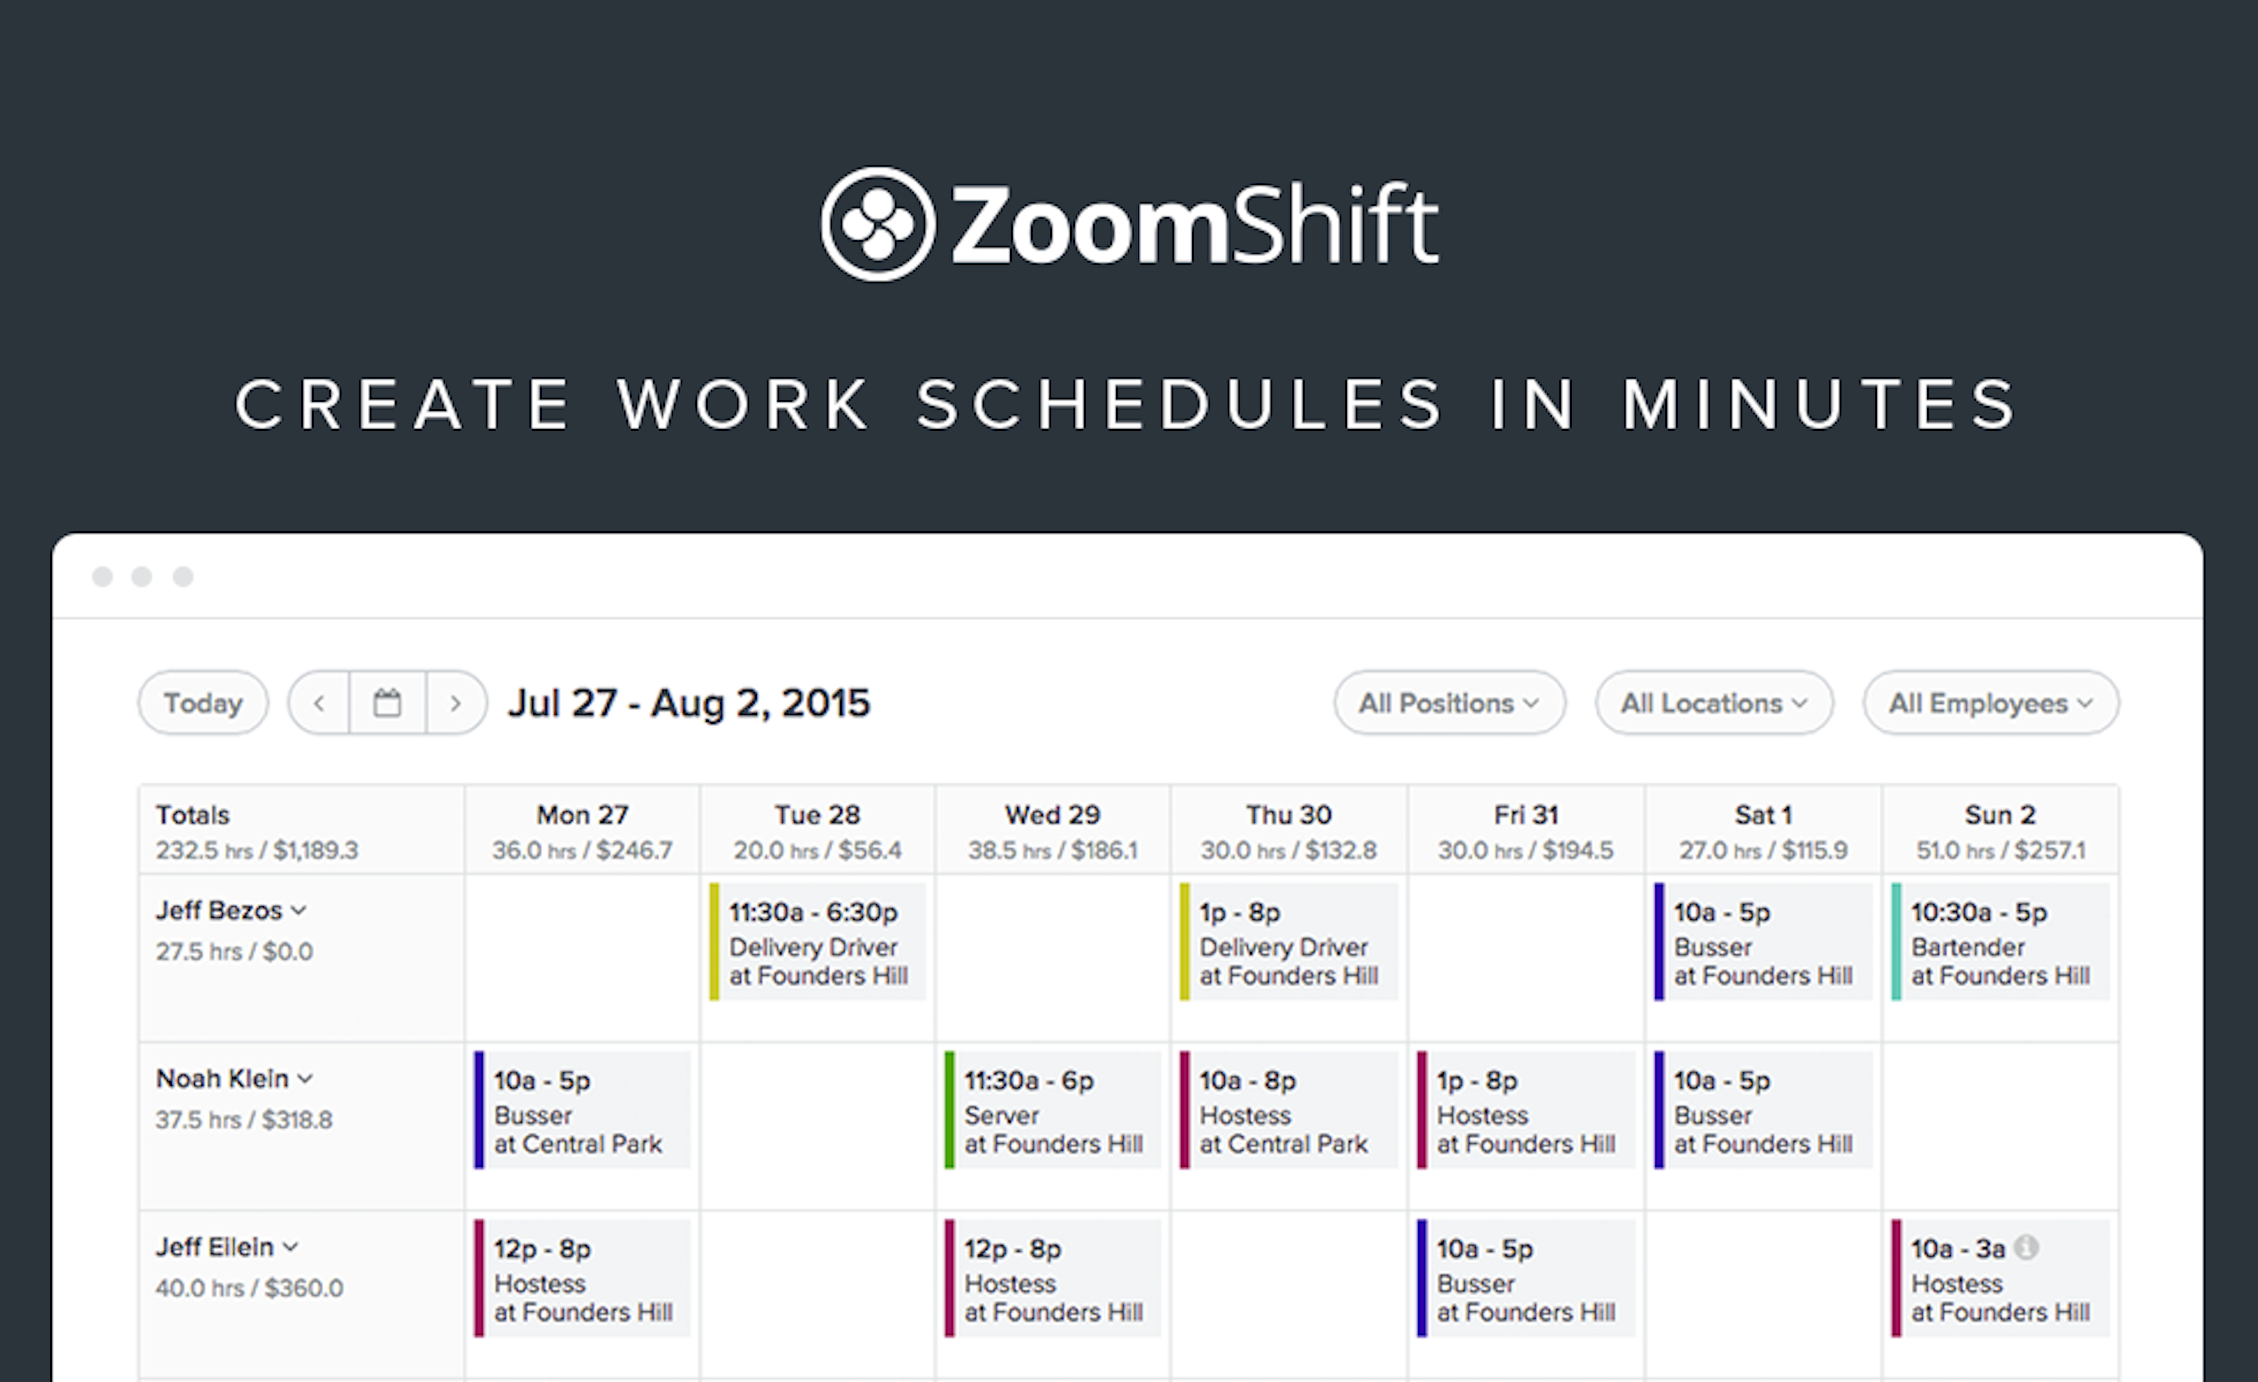Open the All Locations filter

pyautogui.click(x=1713, y=703)
